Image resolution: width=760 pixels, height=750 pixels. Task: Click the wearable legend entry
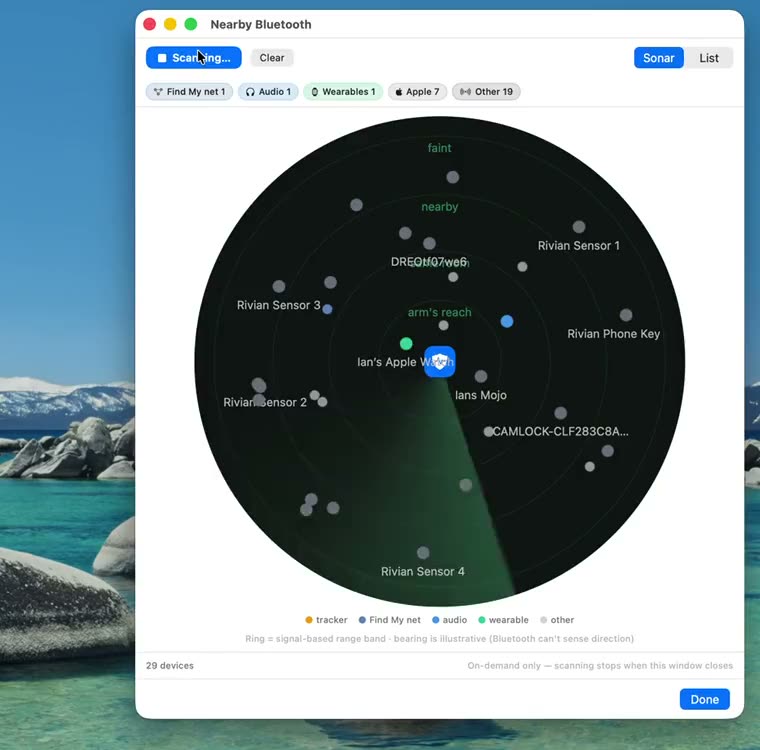[x=503, y=620]
